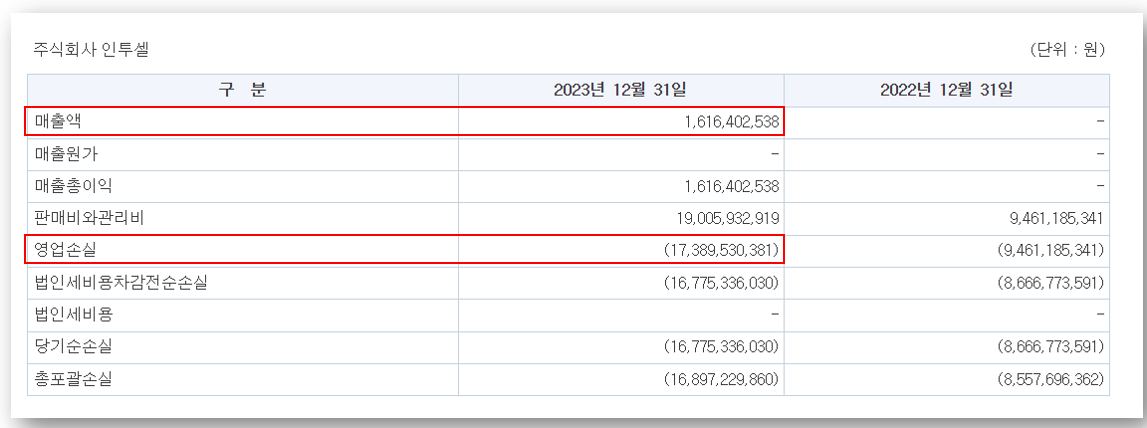Select the value (8,557,696,362)
This screenshot has width=1147, height=428.
coord(1050,380)
